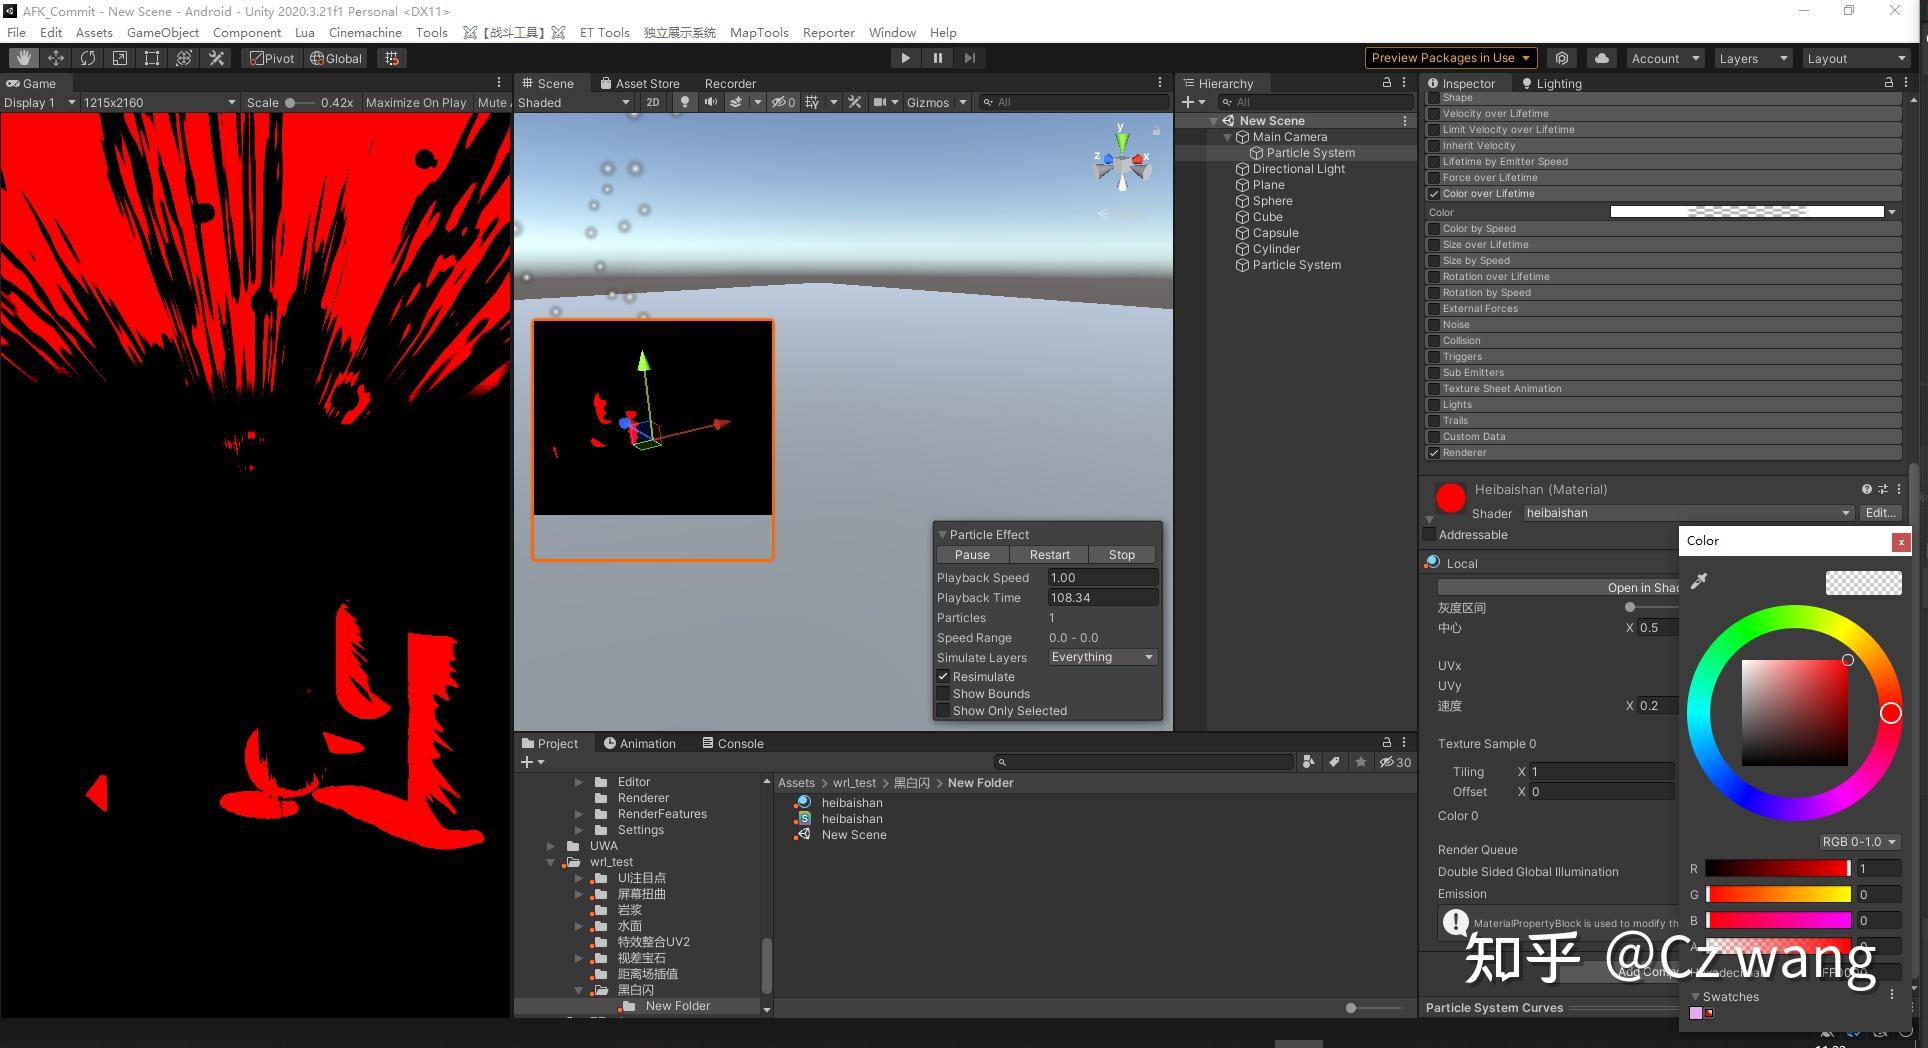The image size is (1928, 1048).
Task: Enable the Collision particle module
Action: tap(1435, 340)
